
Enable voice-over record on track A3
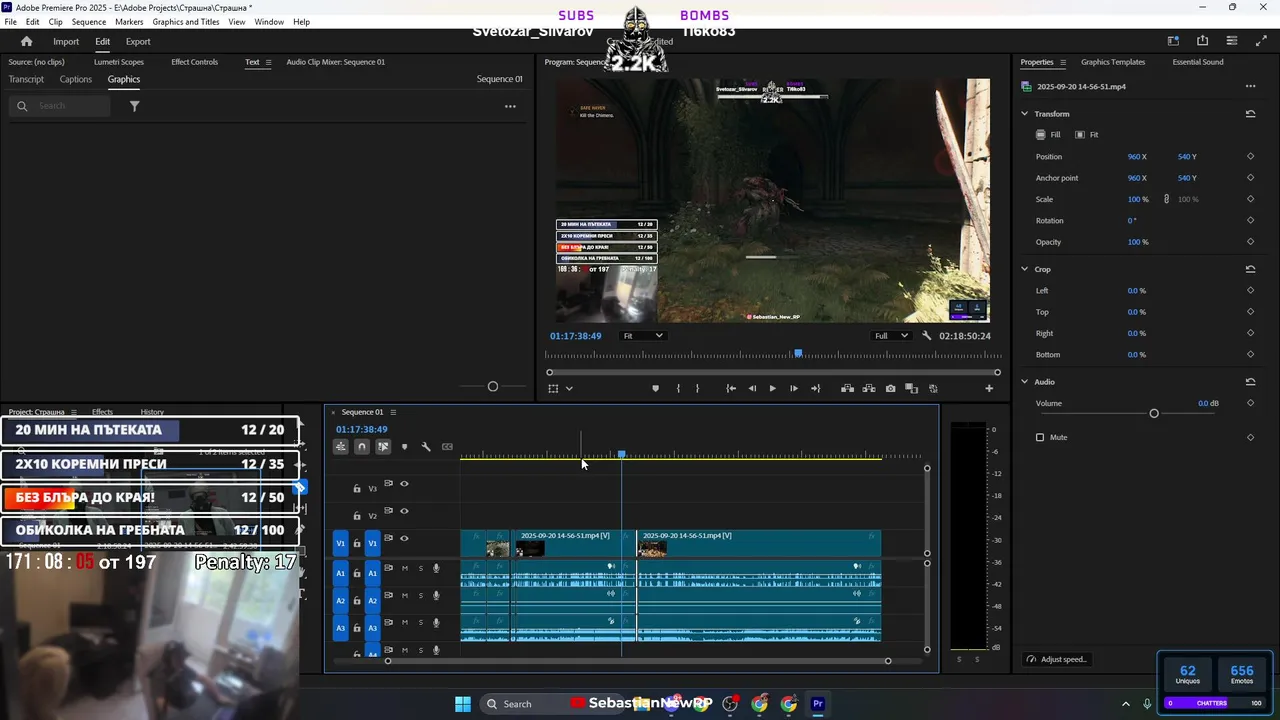tap(436, 622)
